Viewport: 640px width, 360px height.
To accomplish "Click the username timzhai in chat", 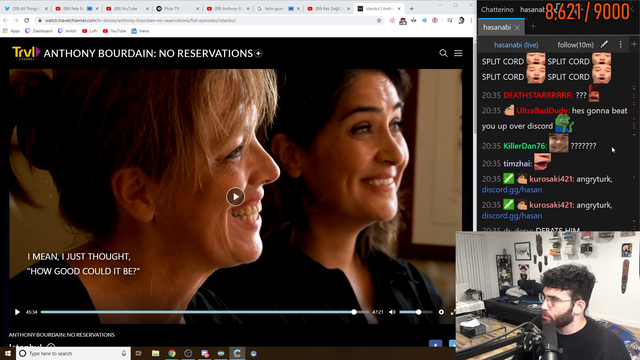I will click(x=517, y=164).
